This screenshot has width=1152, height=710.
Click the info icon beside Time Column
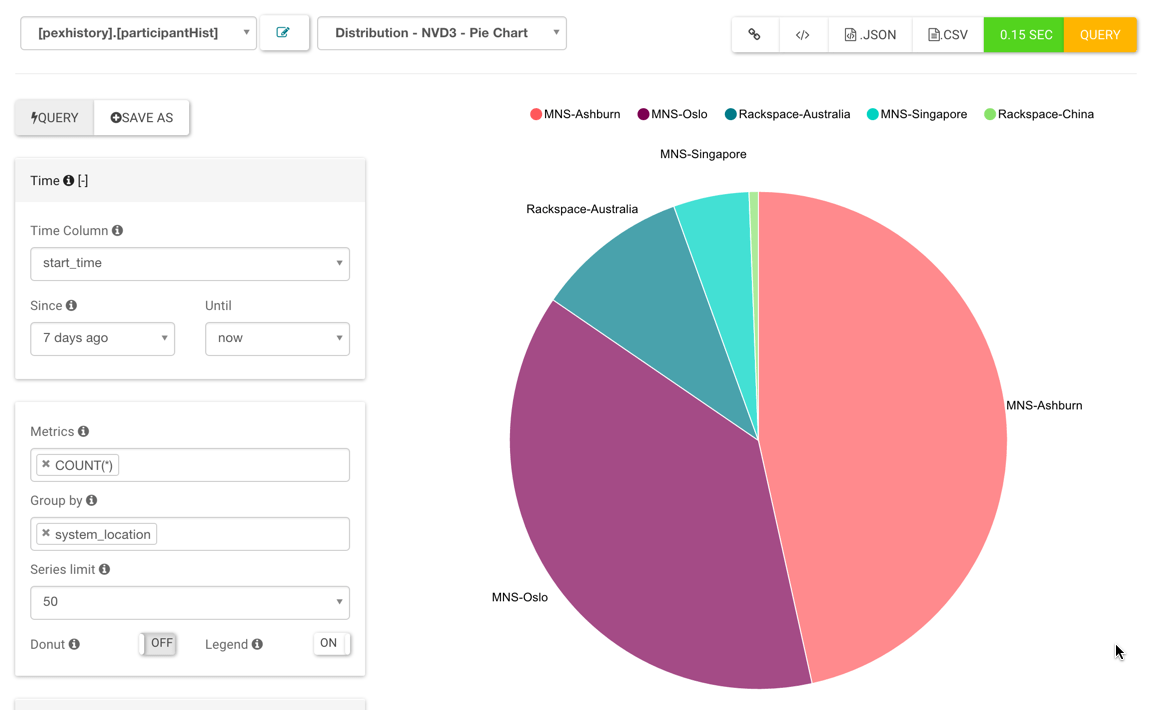coord(118,231)
